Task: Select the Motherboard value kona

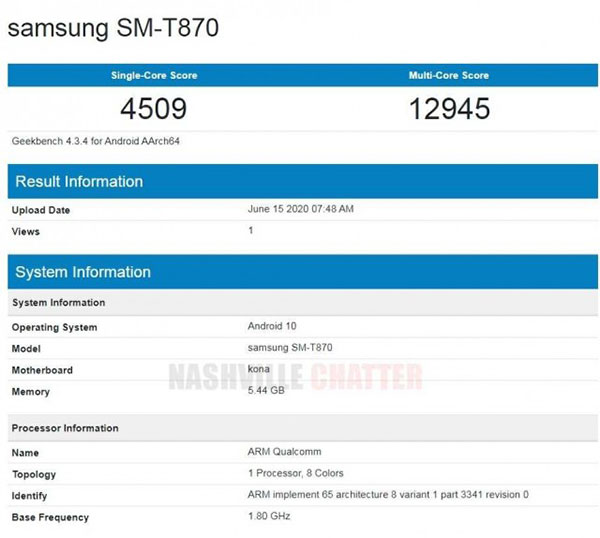Action: click(259, 369)
